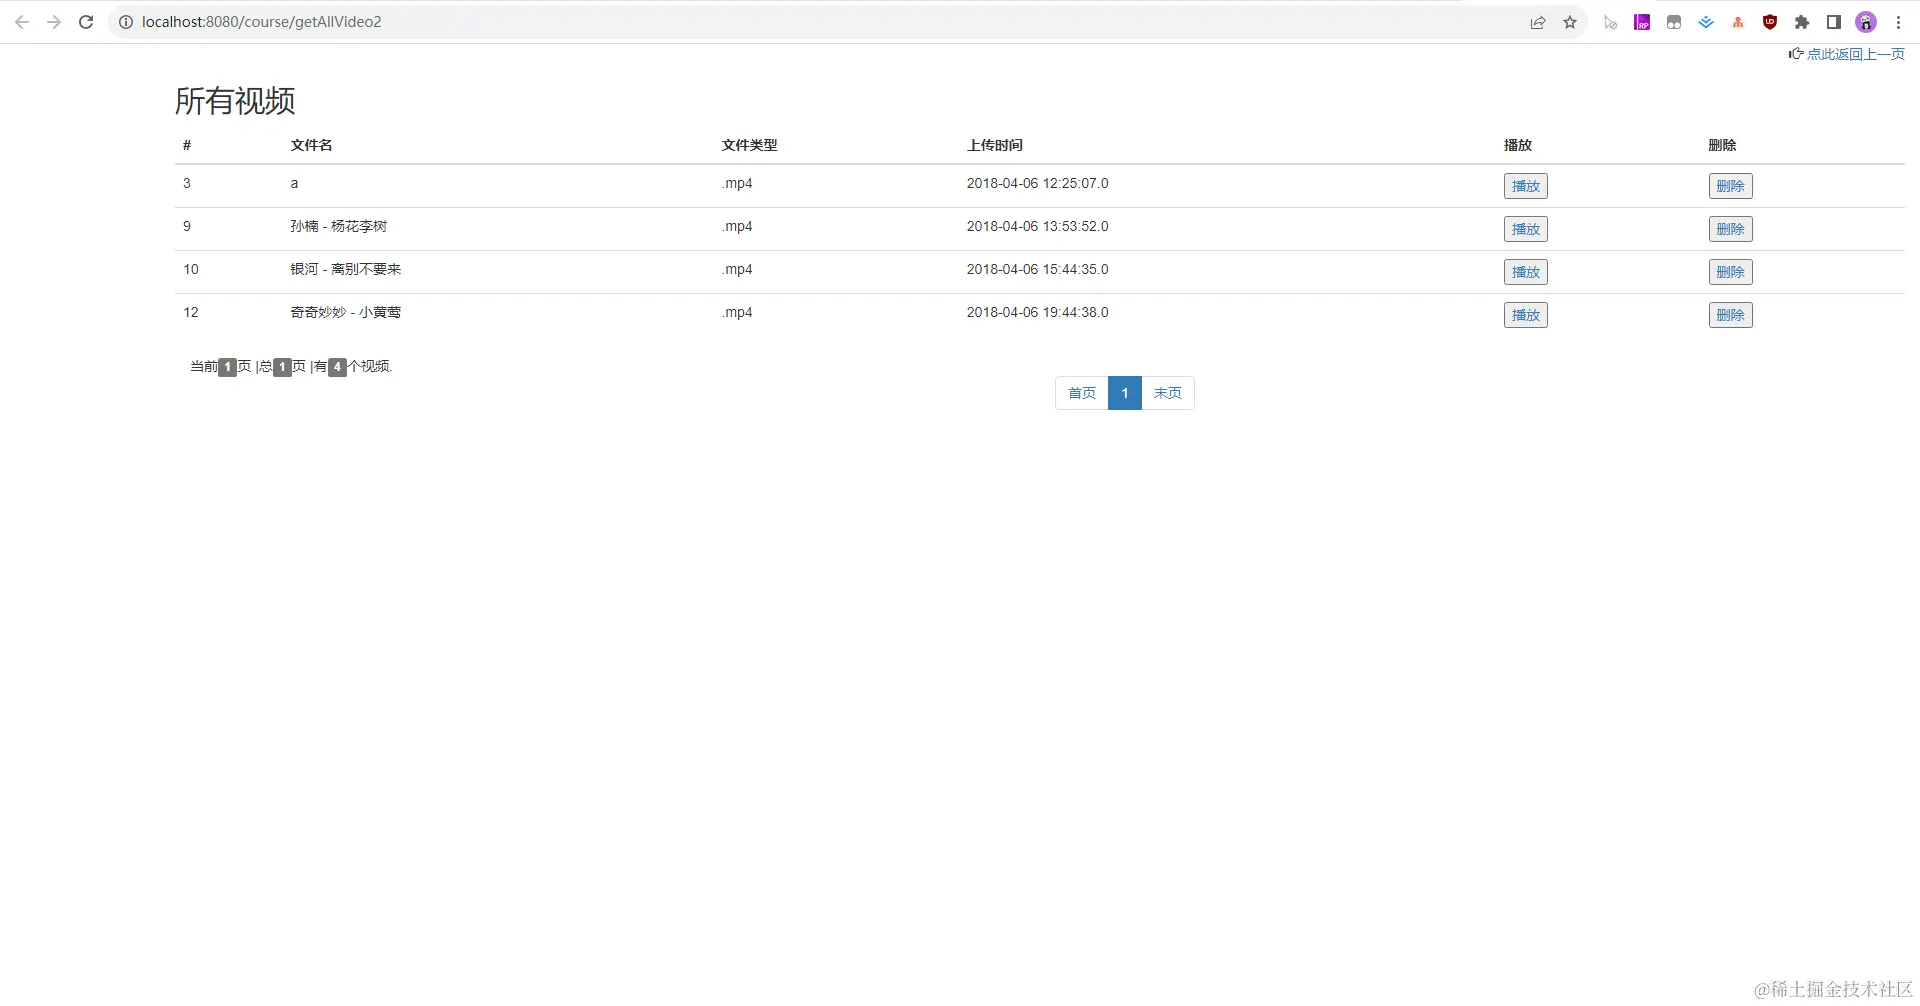The height and width of the screenshot is (1006, 1920).
Task: Toggle the browser side panel icon
Action: pyautogui.click(x=1834, y=22)
